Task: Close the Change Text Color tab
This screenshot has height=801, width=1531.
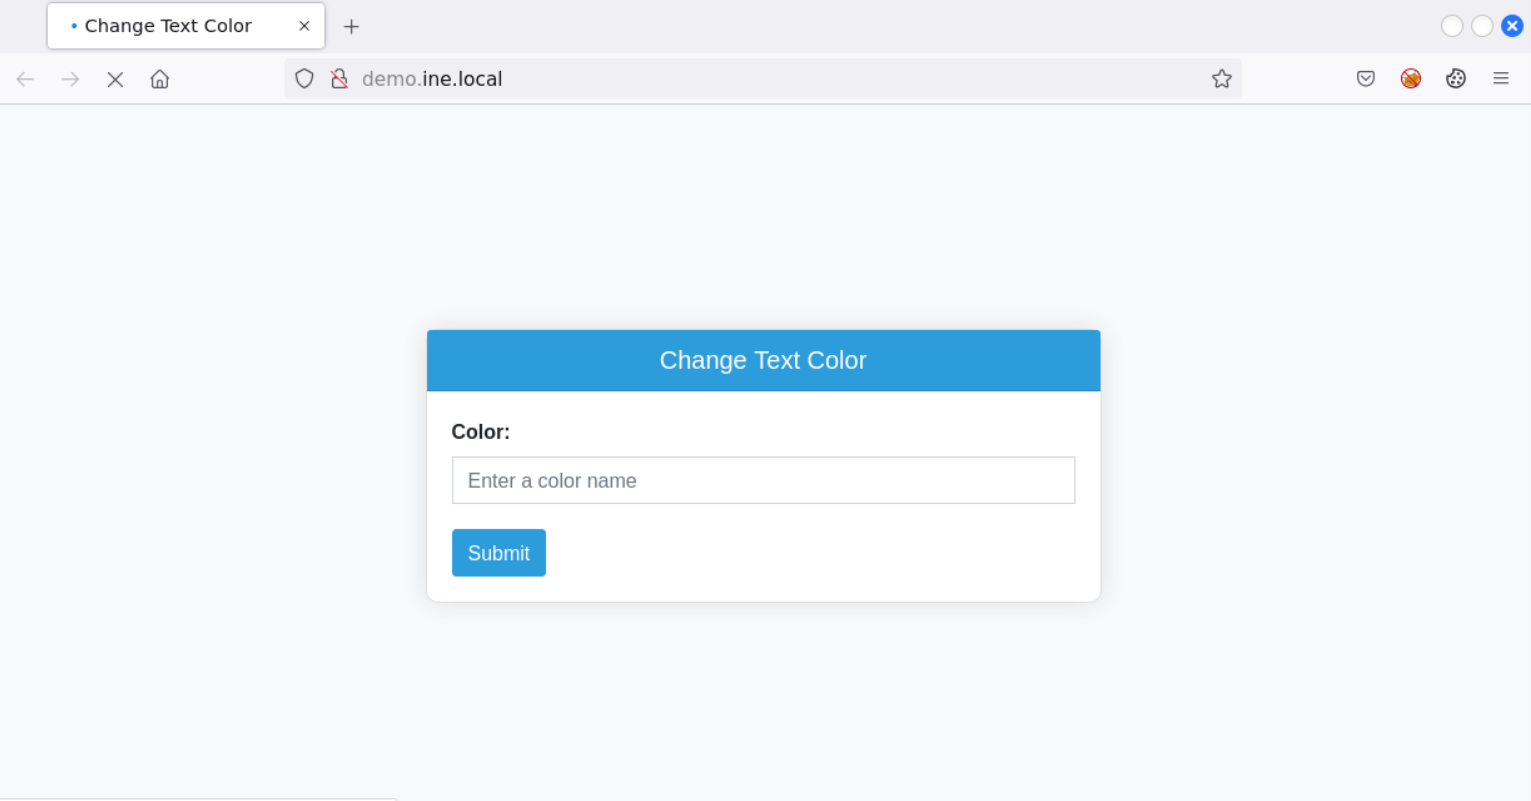Action: point(304,26)
